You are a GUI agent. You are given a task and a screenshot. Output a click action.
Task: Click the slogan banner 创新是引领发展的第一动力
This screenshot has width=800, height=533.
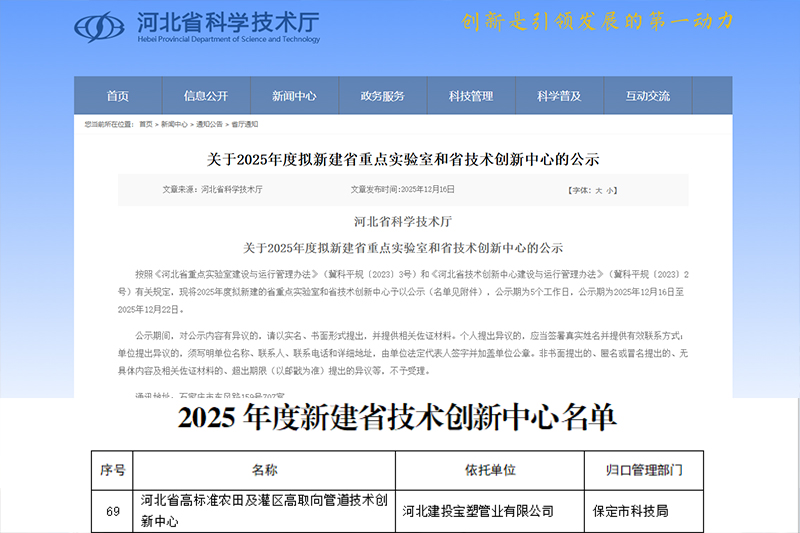(x=597, y=21)
